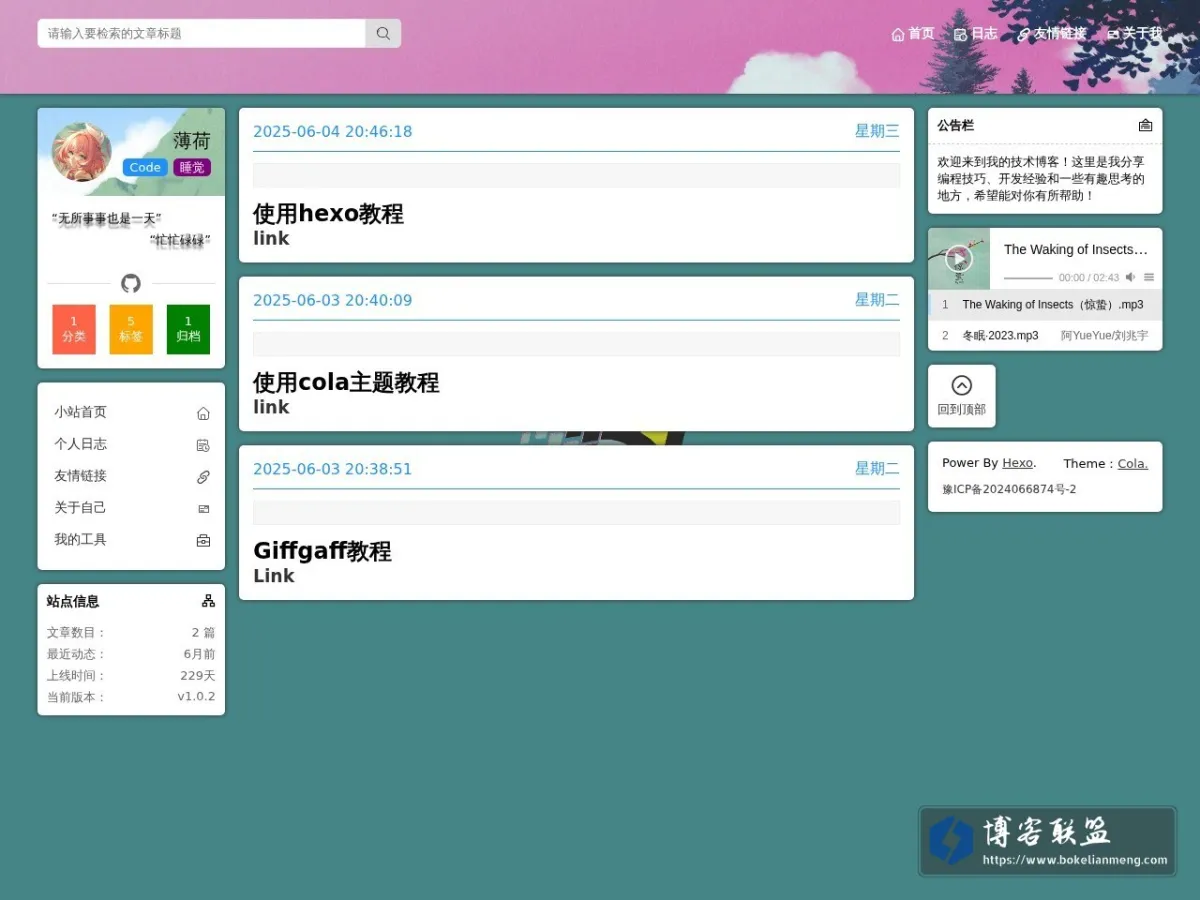Click the date 2025-06-03 20:40:09

332,300
